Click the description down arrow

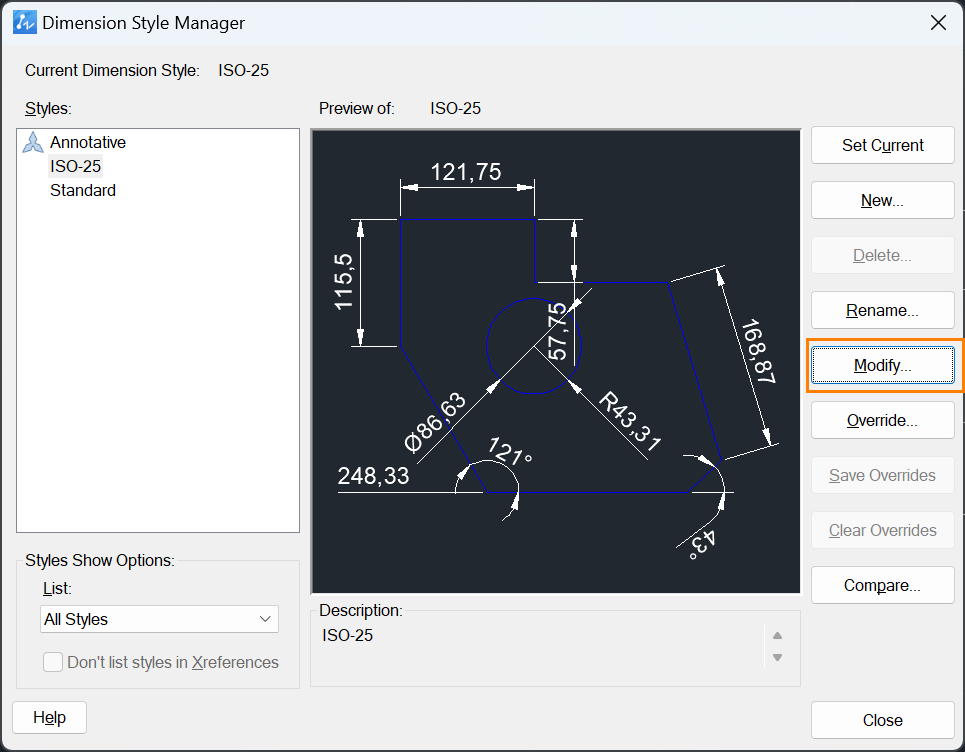coord(777,657)
